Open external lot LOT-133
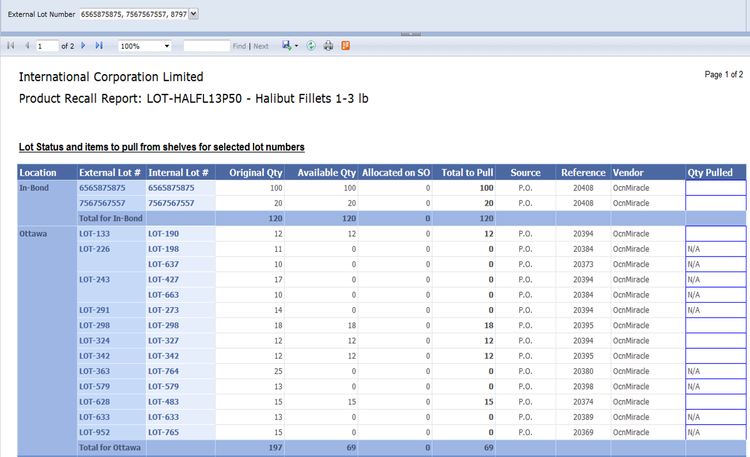This screenshot has height=457, width=750. pyautogui.click(x=94, y=234)
